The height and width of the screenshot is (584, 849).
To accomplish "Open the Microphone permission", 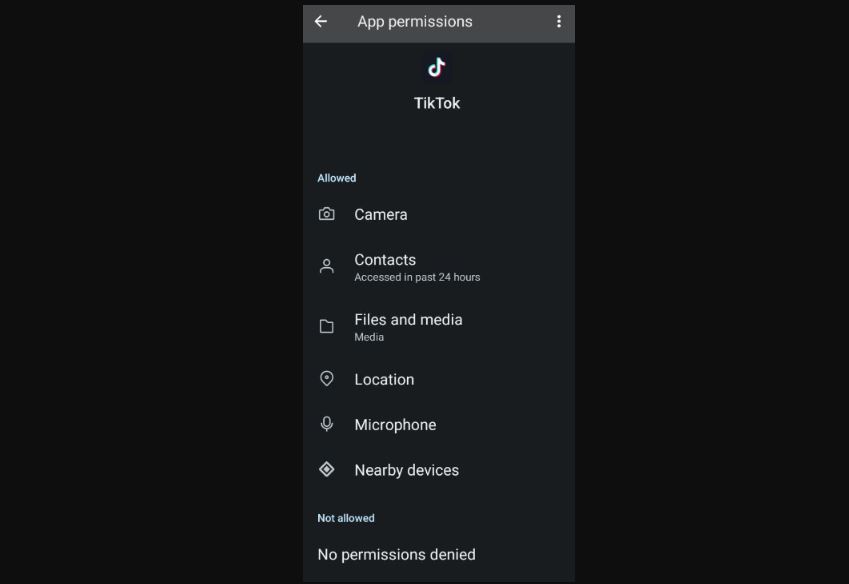I will [439, 424].
